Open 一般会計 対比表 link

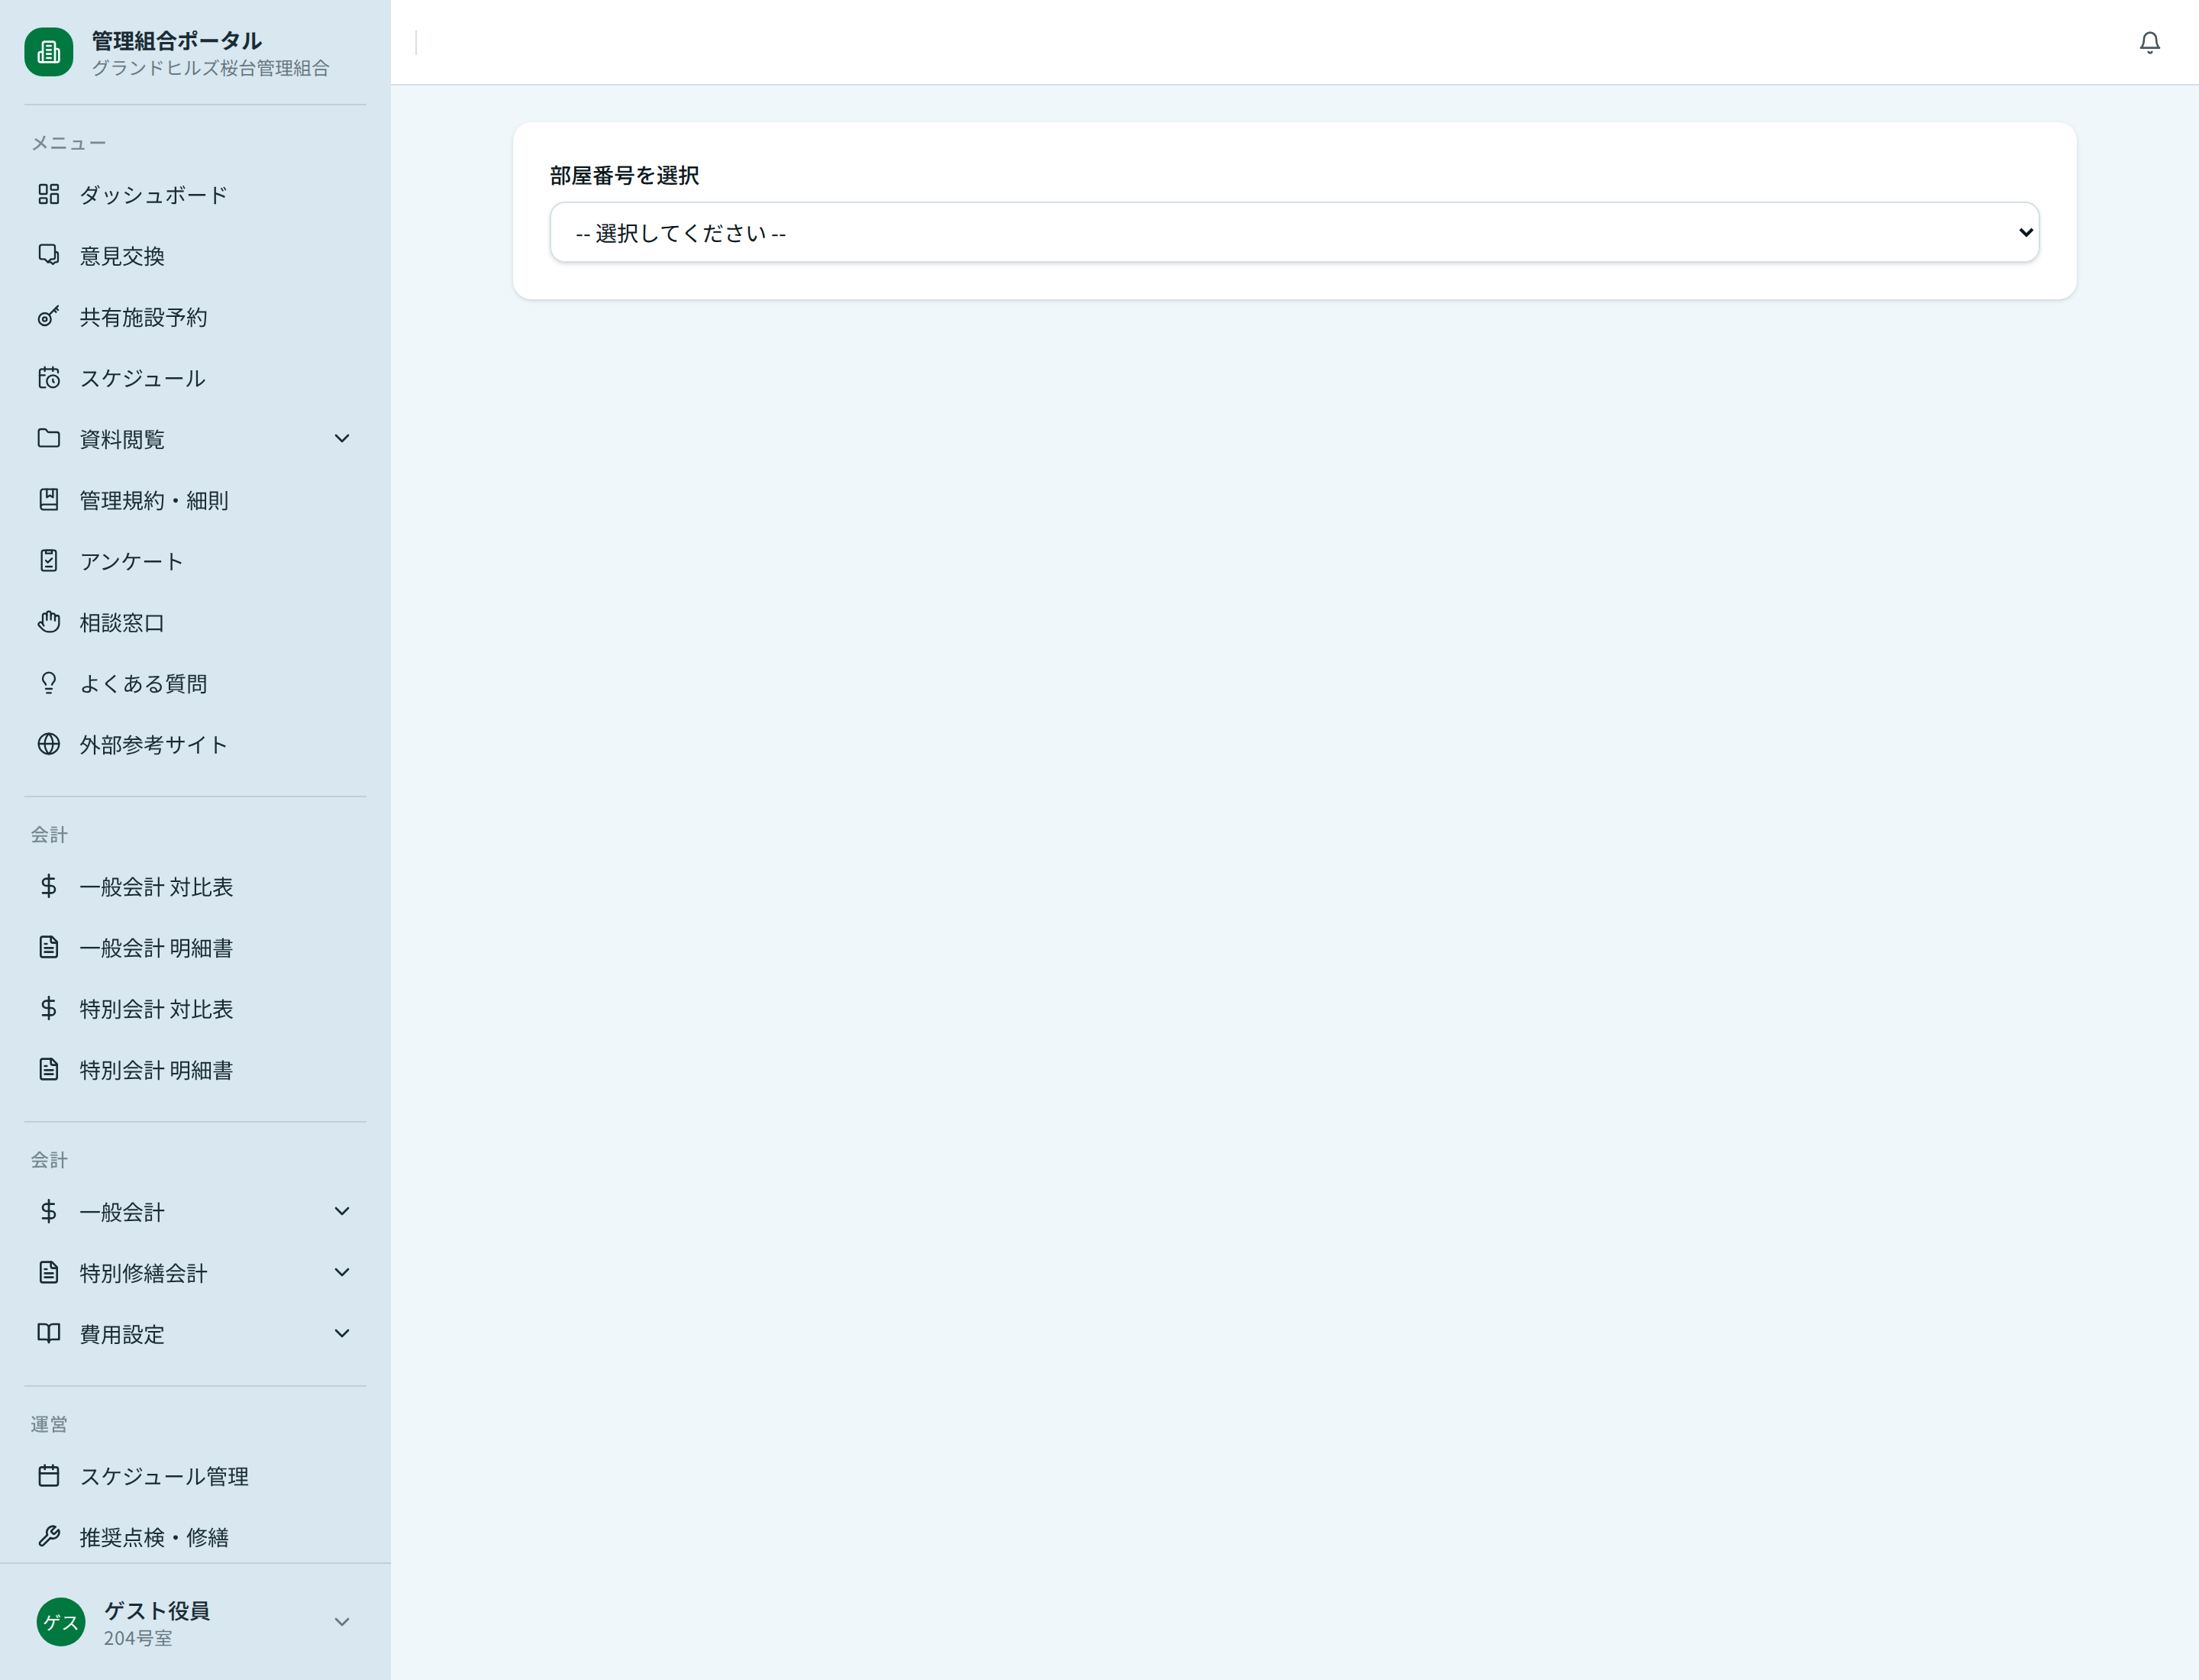click(156, 887)
